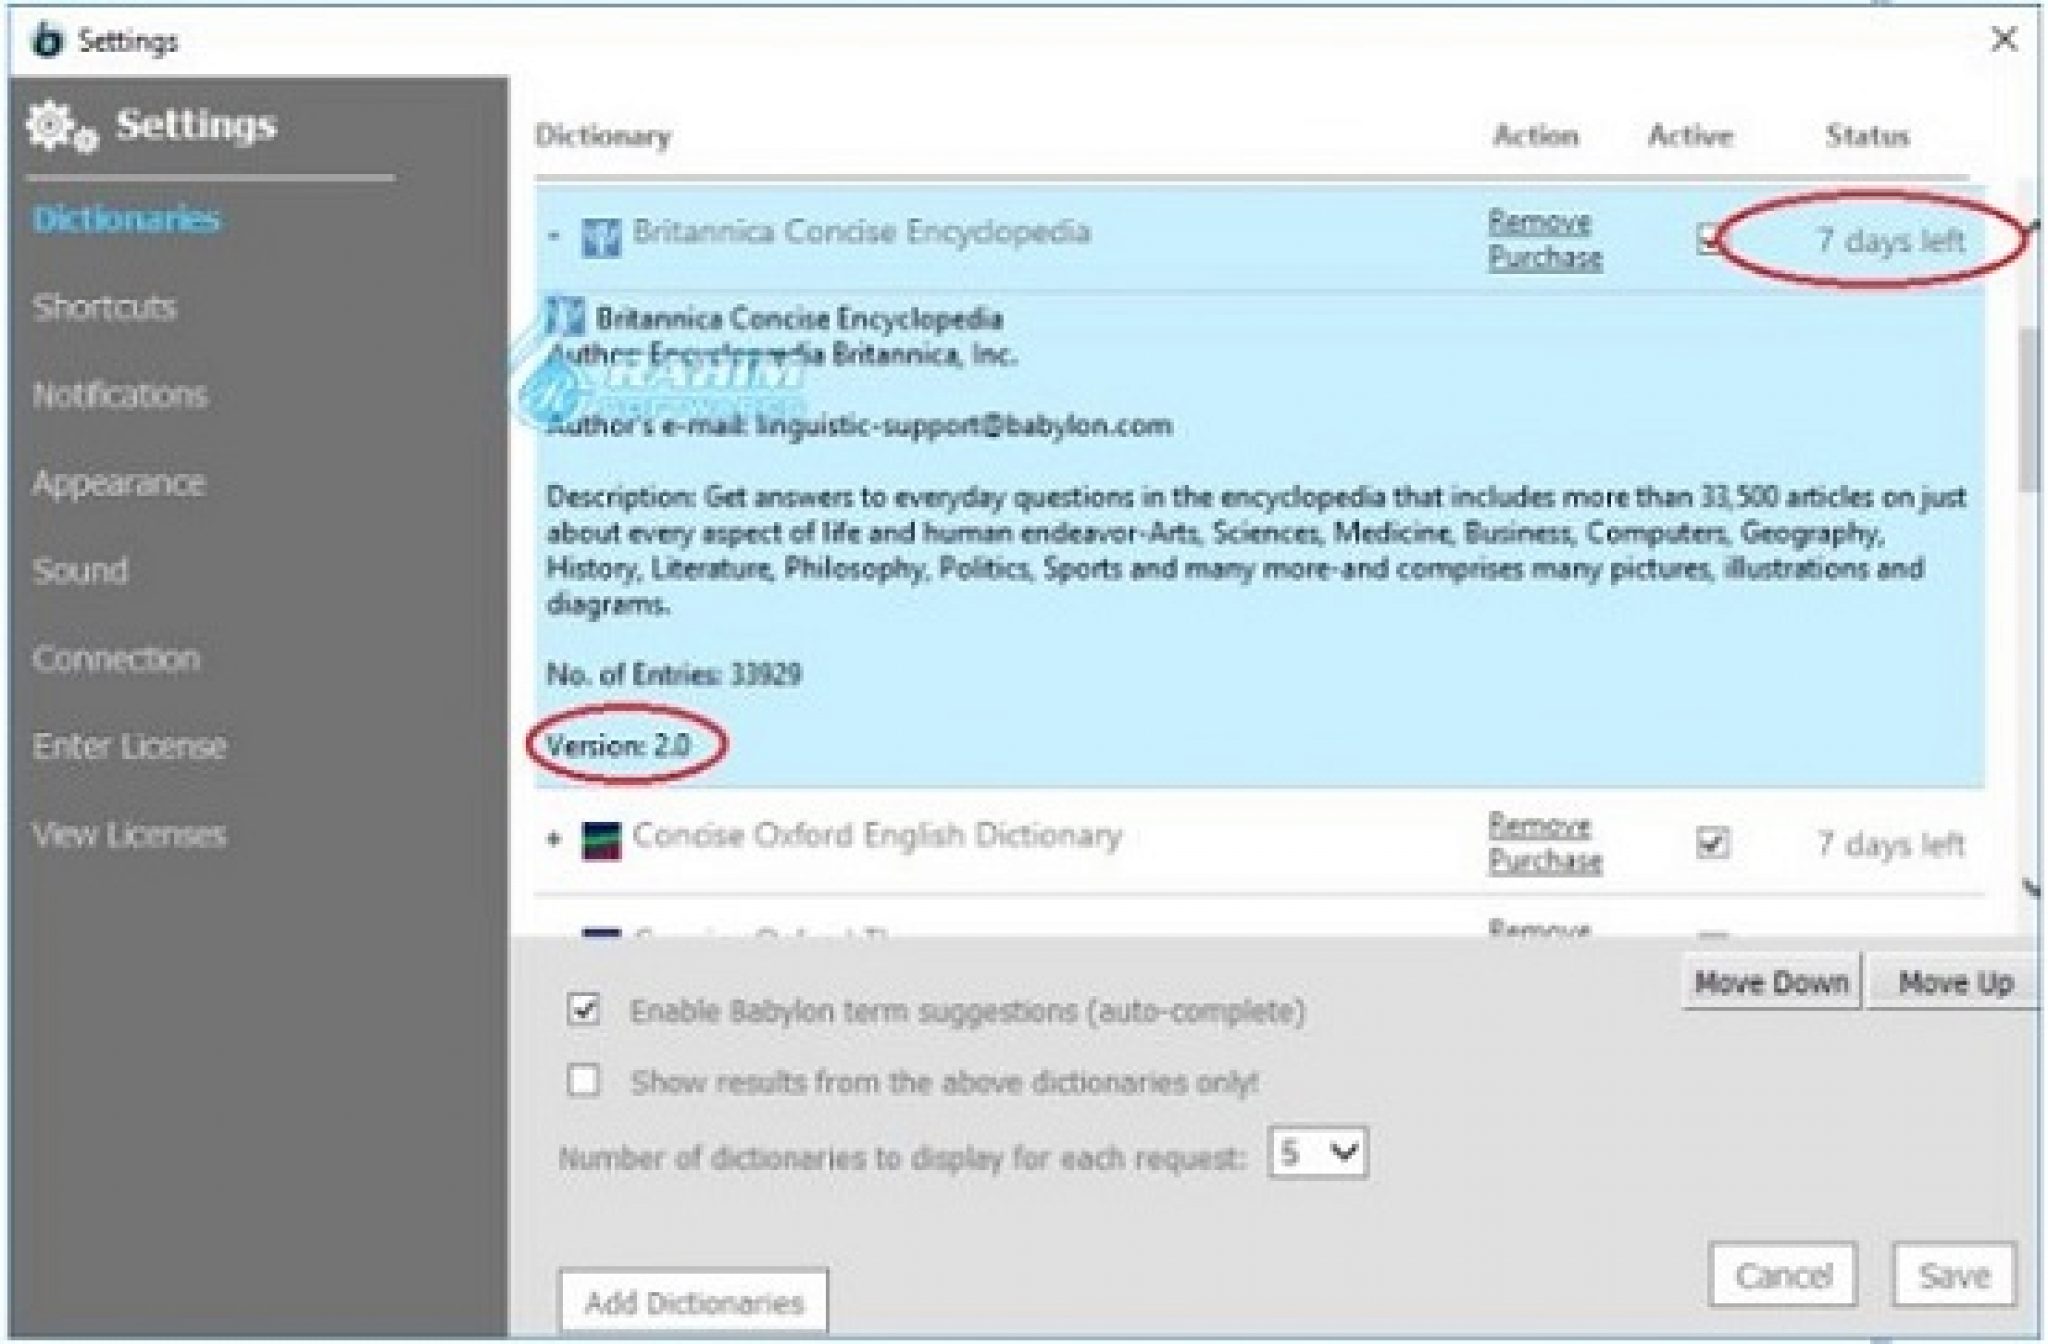Expand the Concise Oxford English Dictionary entry
Viewport: 2048px width, 1344px height.
click(554, 838)
